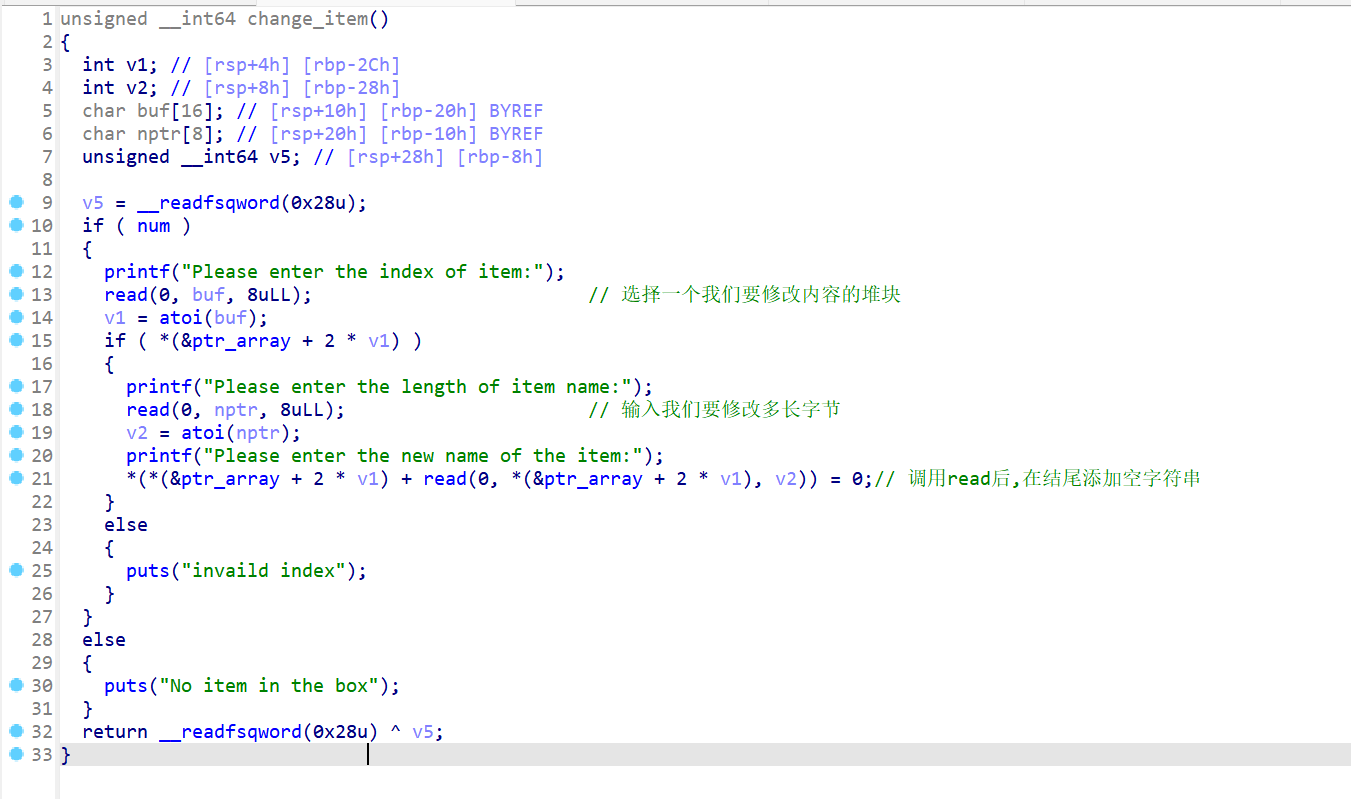Toggle breakpoint dot on line 13
1351x799 pixels.
[15, 294]
